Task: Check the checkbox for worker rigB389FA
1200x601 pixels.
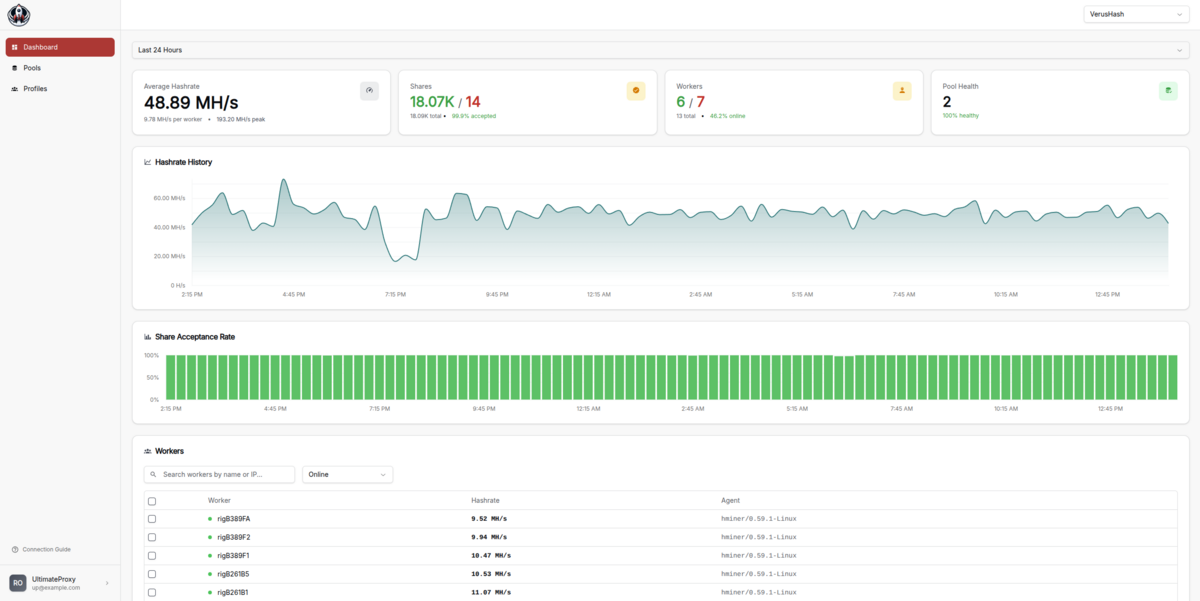Action: point(152,518)
